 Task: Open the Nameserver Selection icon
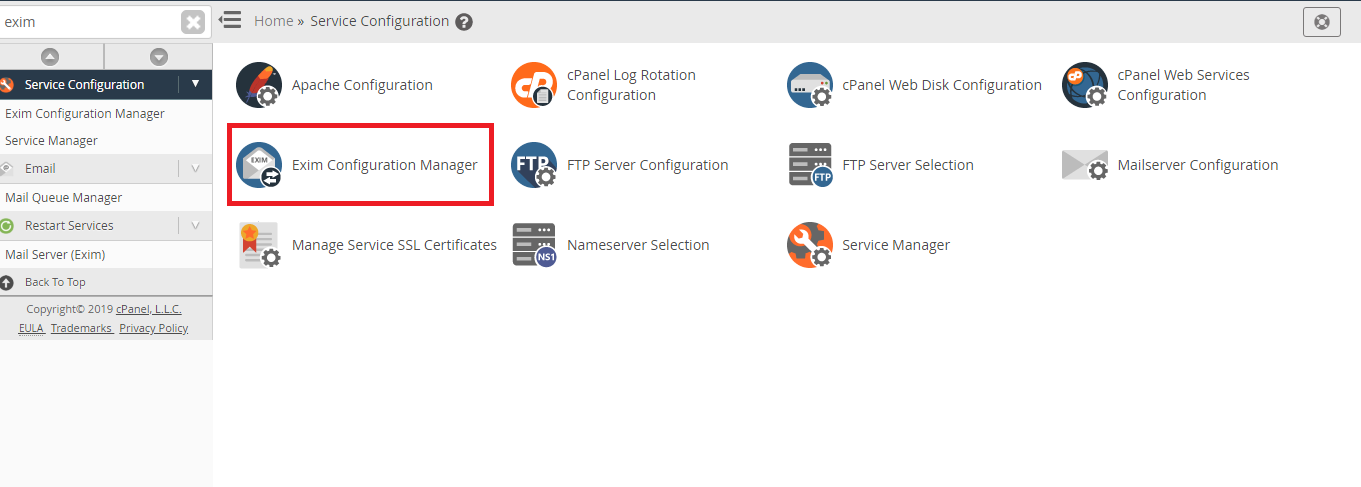tap(534, 245)
